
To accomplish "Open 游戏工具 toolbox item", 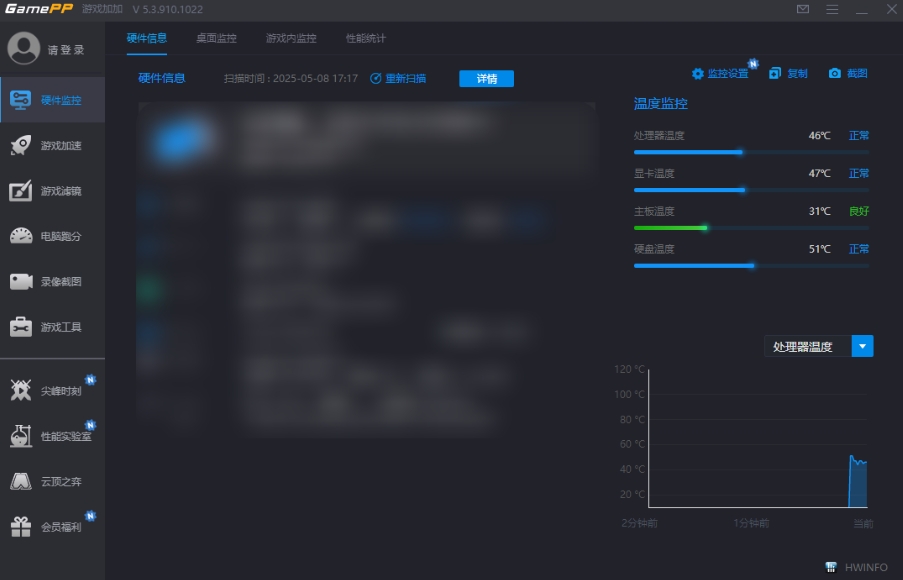I will click(52, 327).
